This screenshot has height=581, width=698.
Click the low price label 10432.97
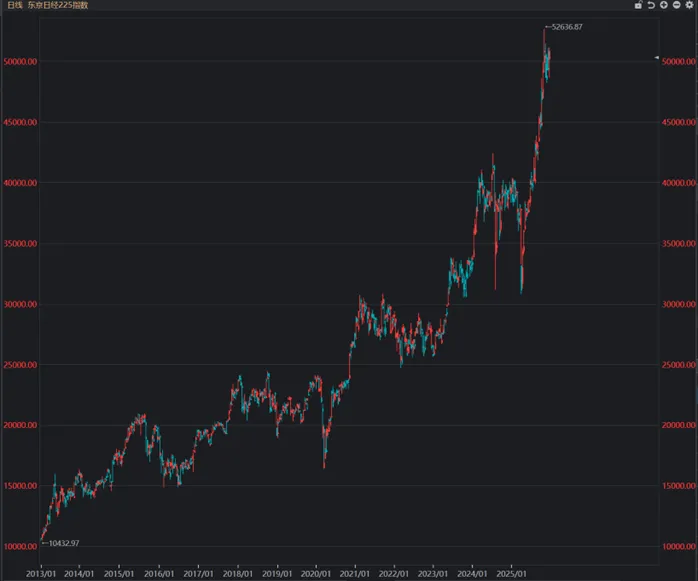[64, 543]
